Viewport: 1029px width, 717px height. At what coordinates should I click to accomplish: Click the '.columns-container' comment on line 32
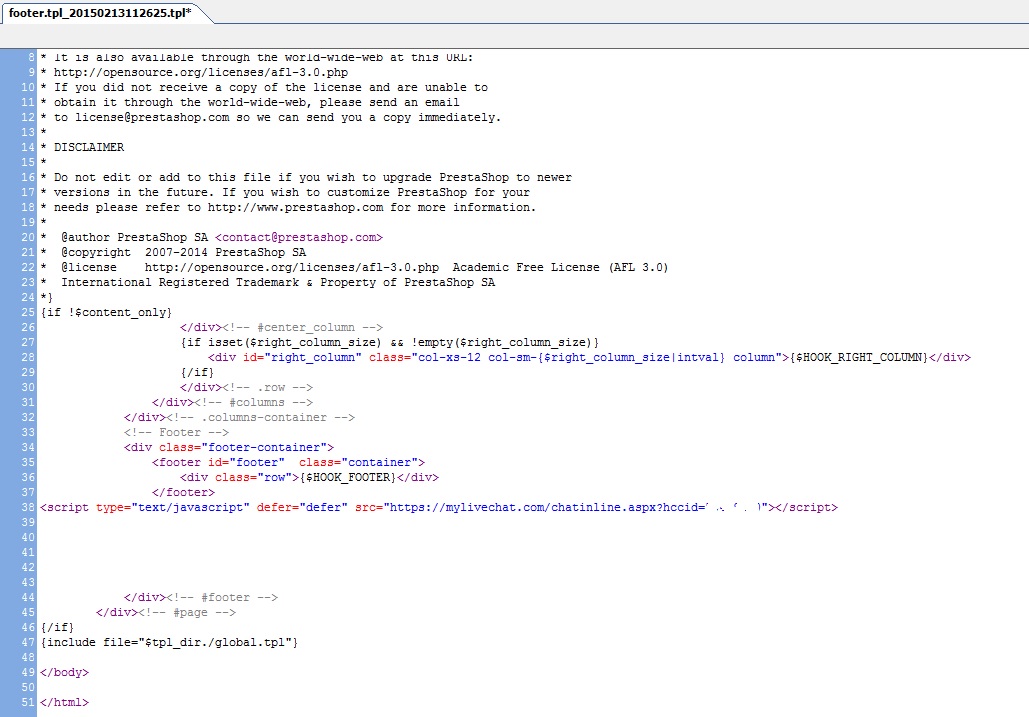click(261, 417)
